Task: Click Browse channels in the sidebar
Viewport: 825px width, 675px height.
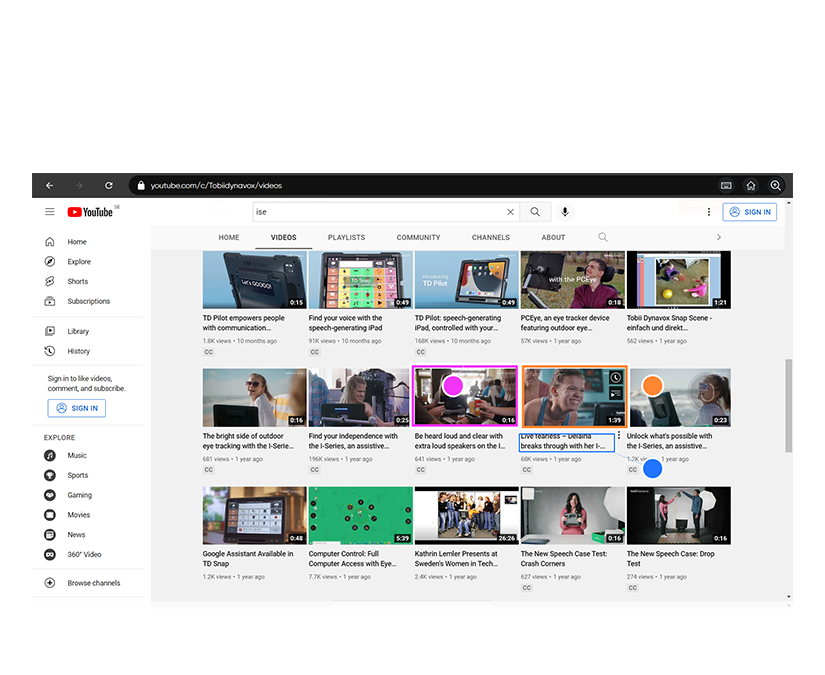Action: point(93,582)
